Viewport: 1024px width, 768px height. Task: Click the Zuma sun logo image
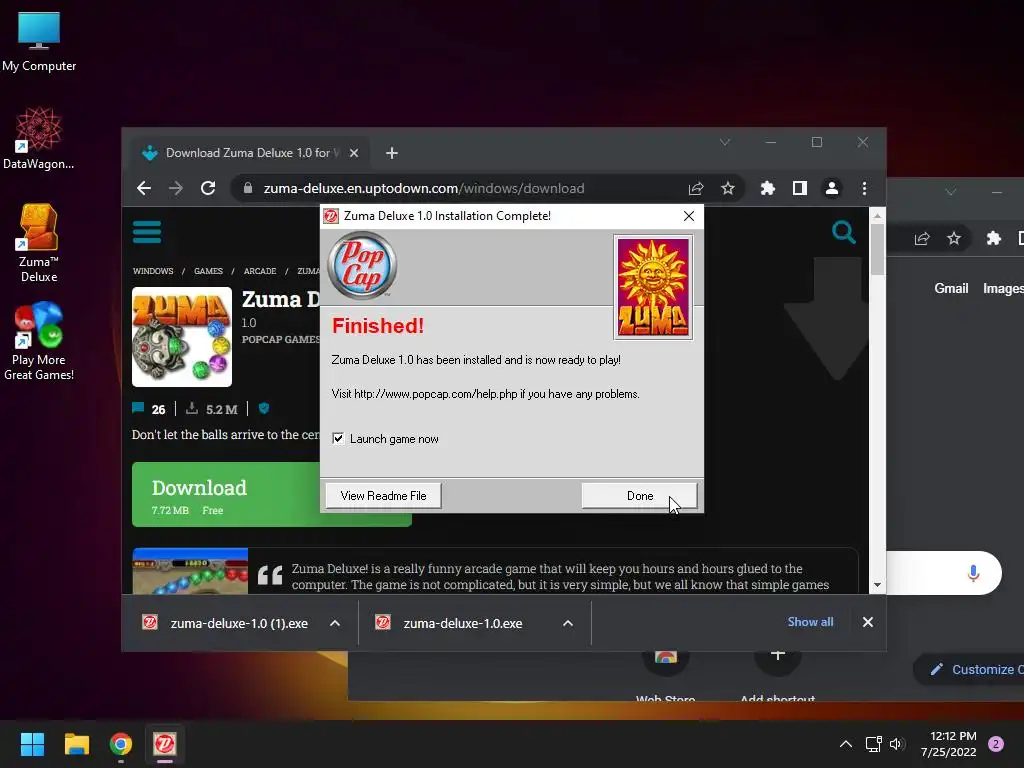pyautogui.click(x=653, y=287)
